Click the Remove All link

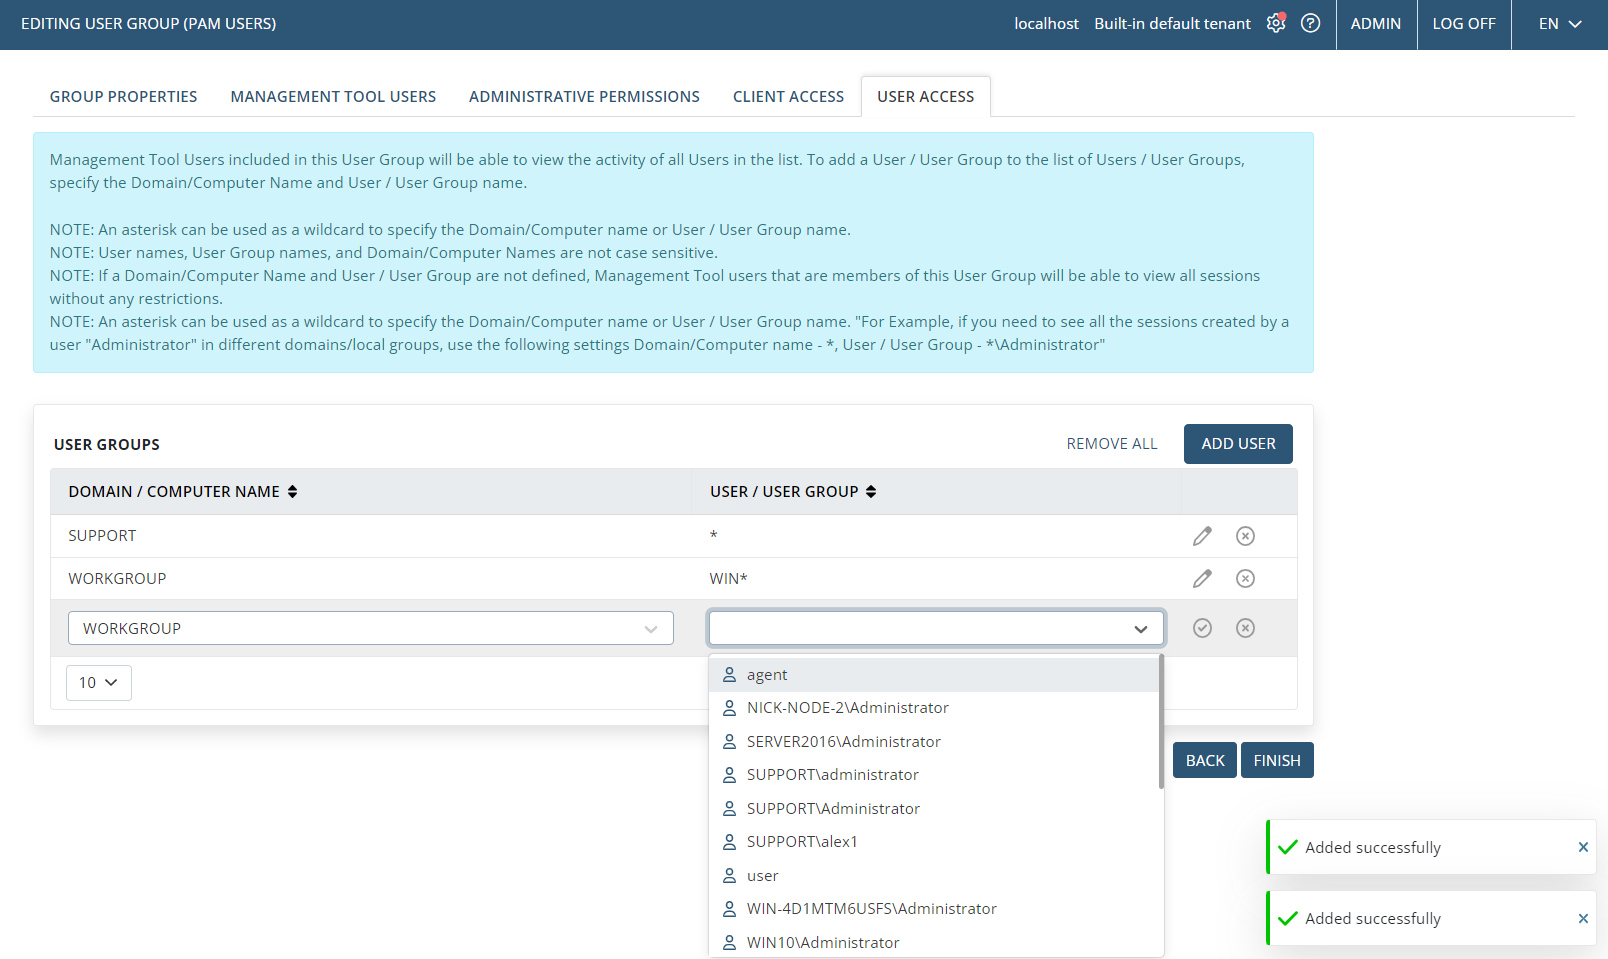1111,444
